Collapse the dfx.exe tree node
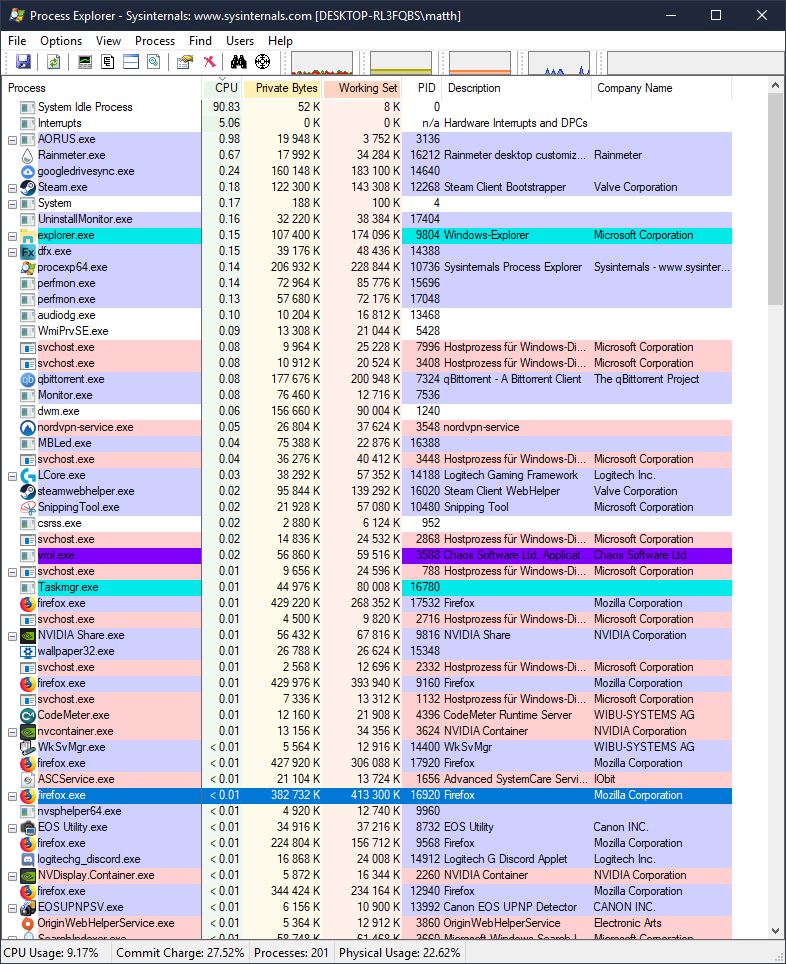 [12, 251]
